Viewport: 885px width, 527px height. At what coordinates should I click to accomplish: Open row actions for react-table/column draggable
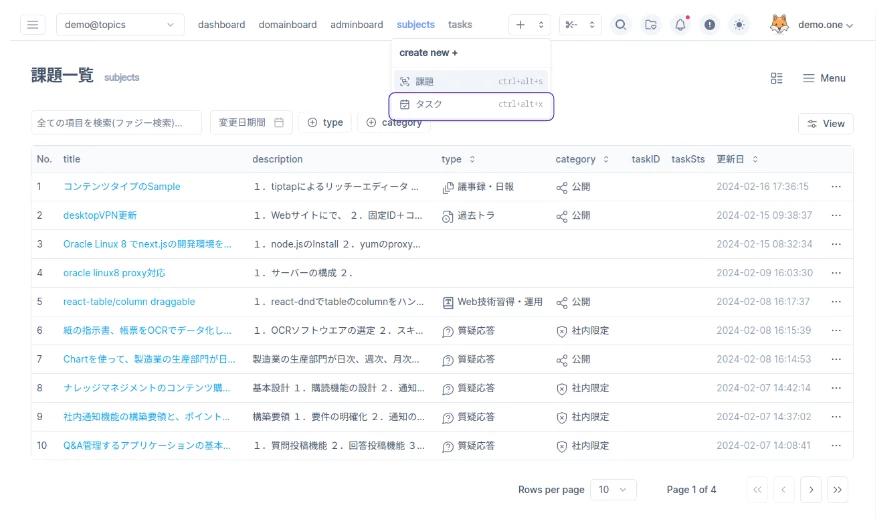click(836, 302)
